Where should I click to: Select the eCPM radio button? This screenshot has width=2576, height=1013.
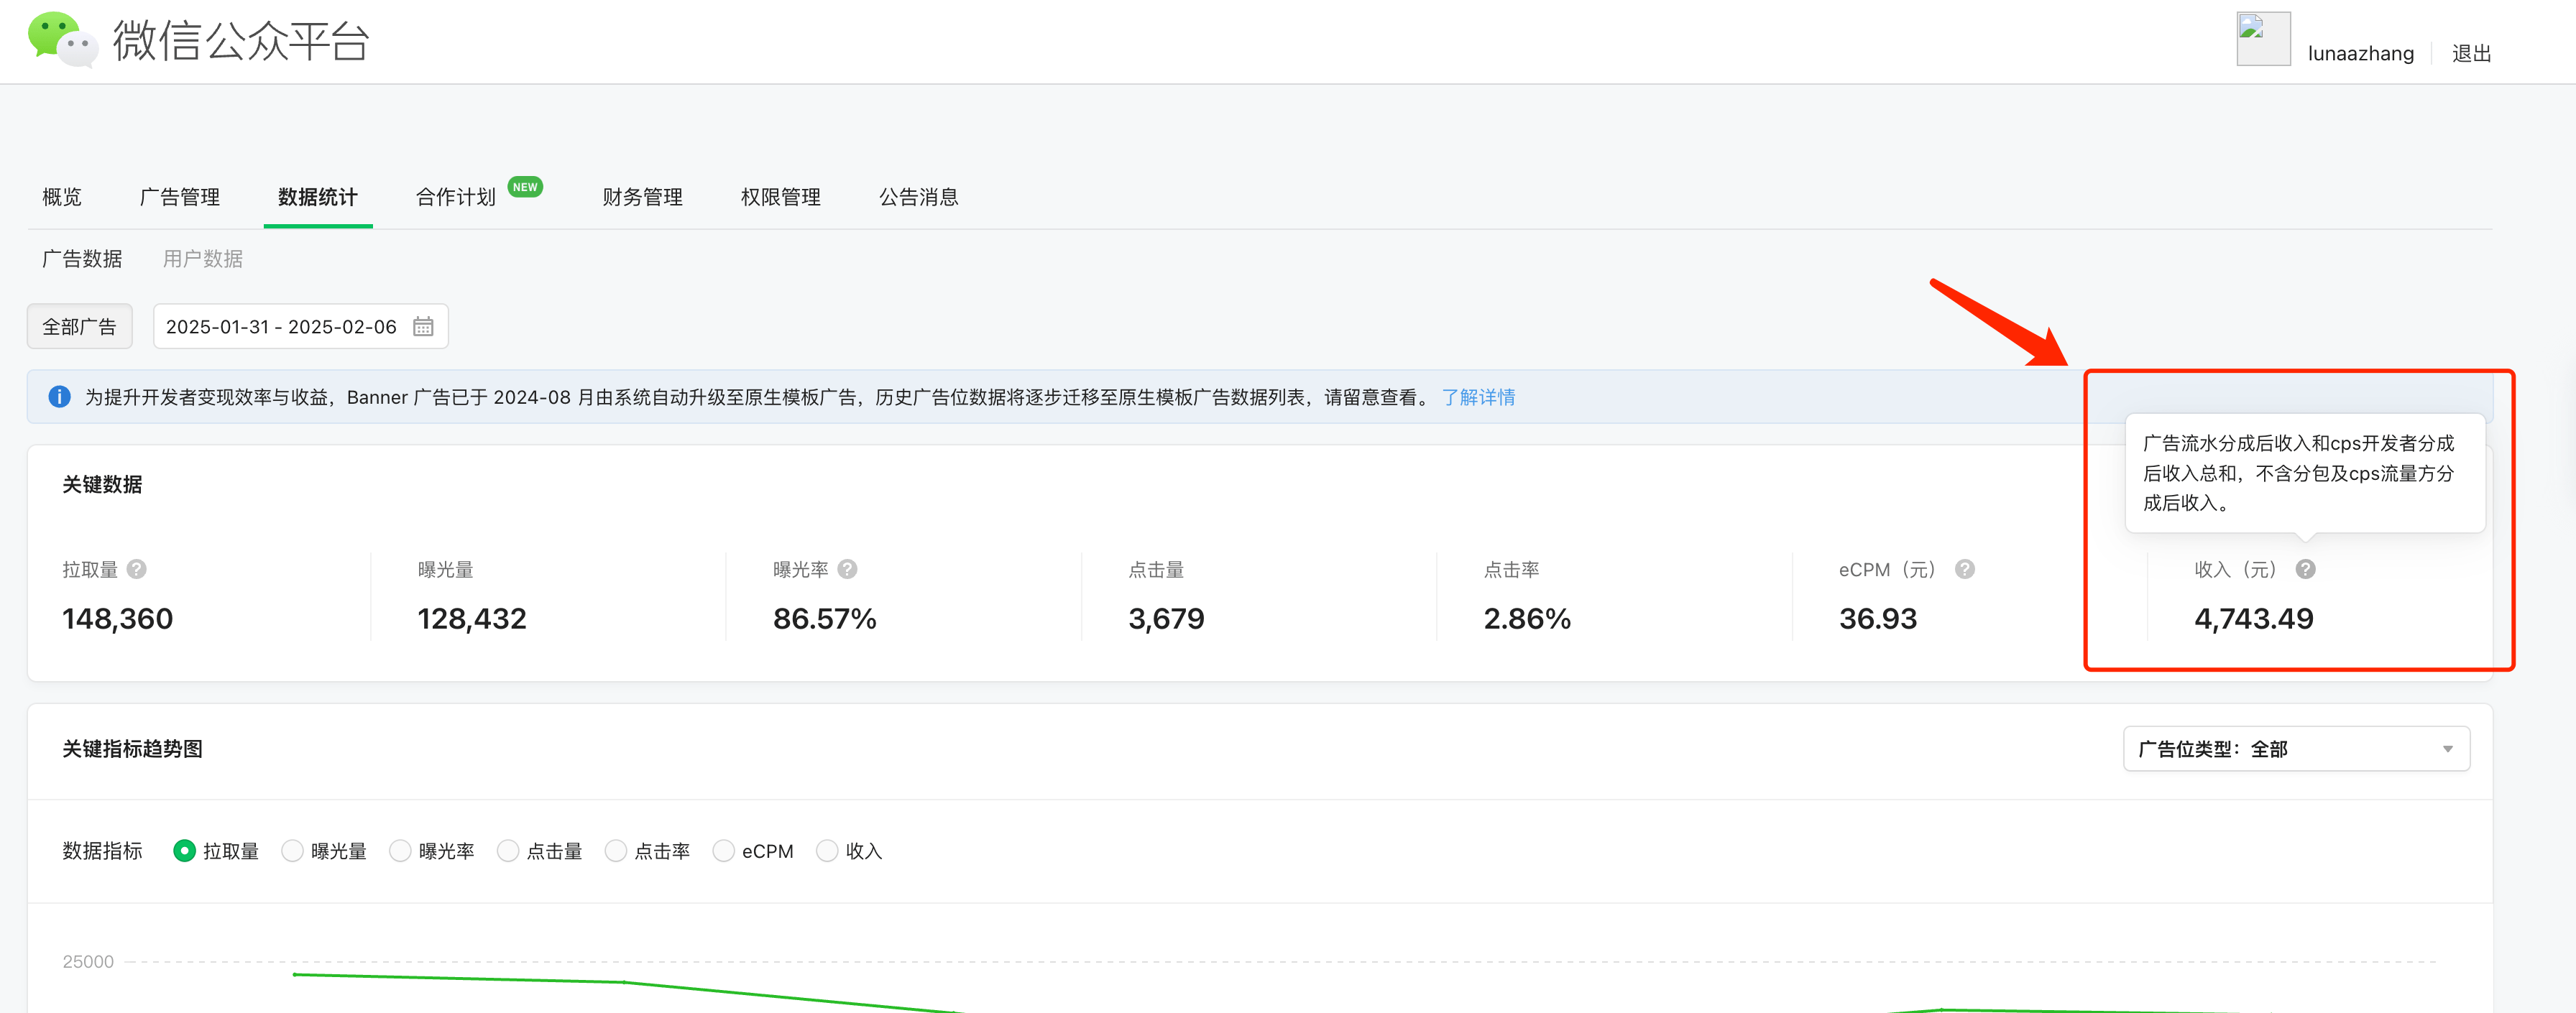point(723,851)
